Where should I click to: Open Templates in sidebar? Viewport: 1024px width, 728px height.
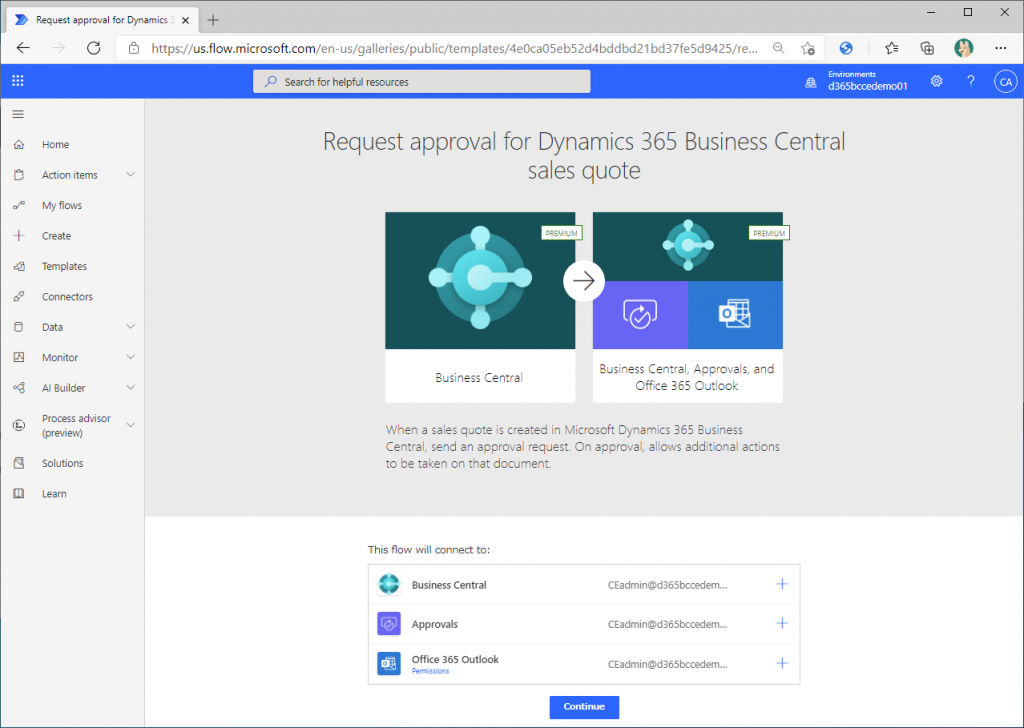tap(64, 266)
